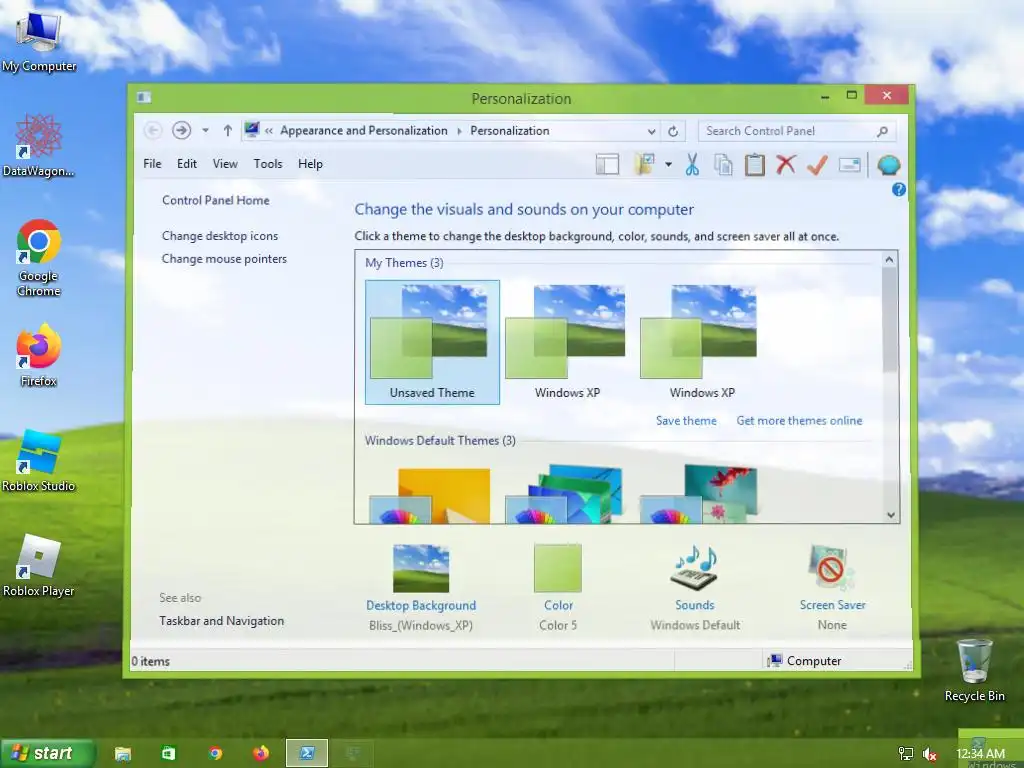Open Google Chrome desktop shortcut
Screen dimensions: 1024x768
click(39, 257)
